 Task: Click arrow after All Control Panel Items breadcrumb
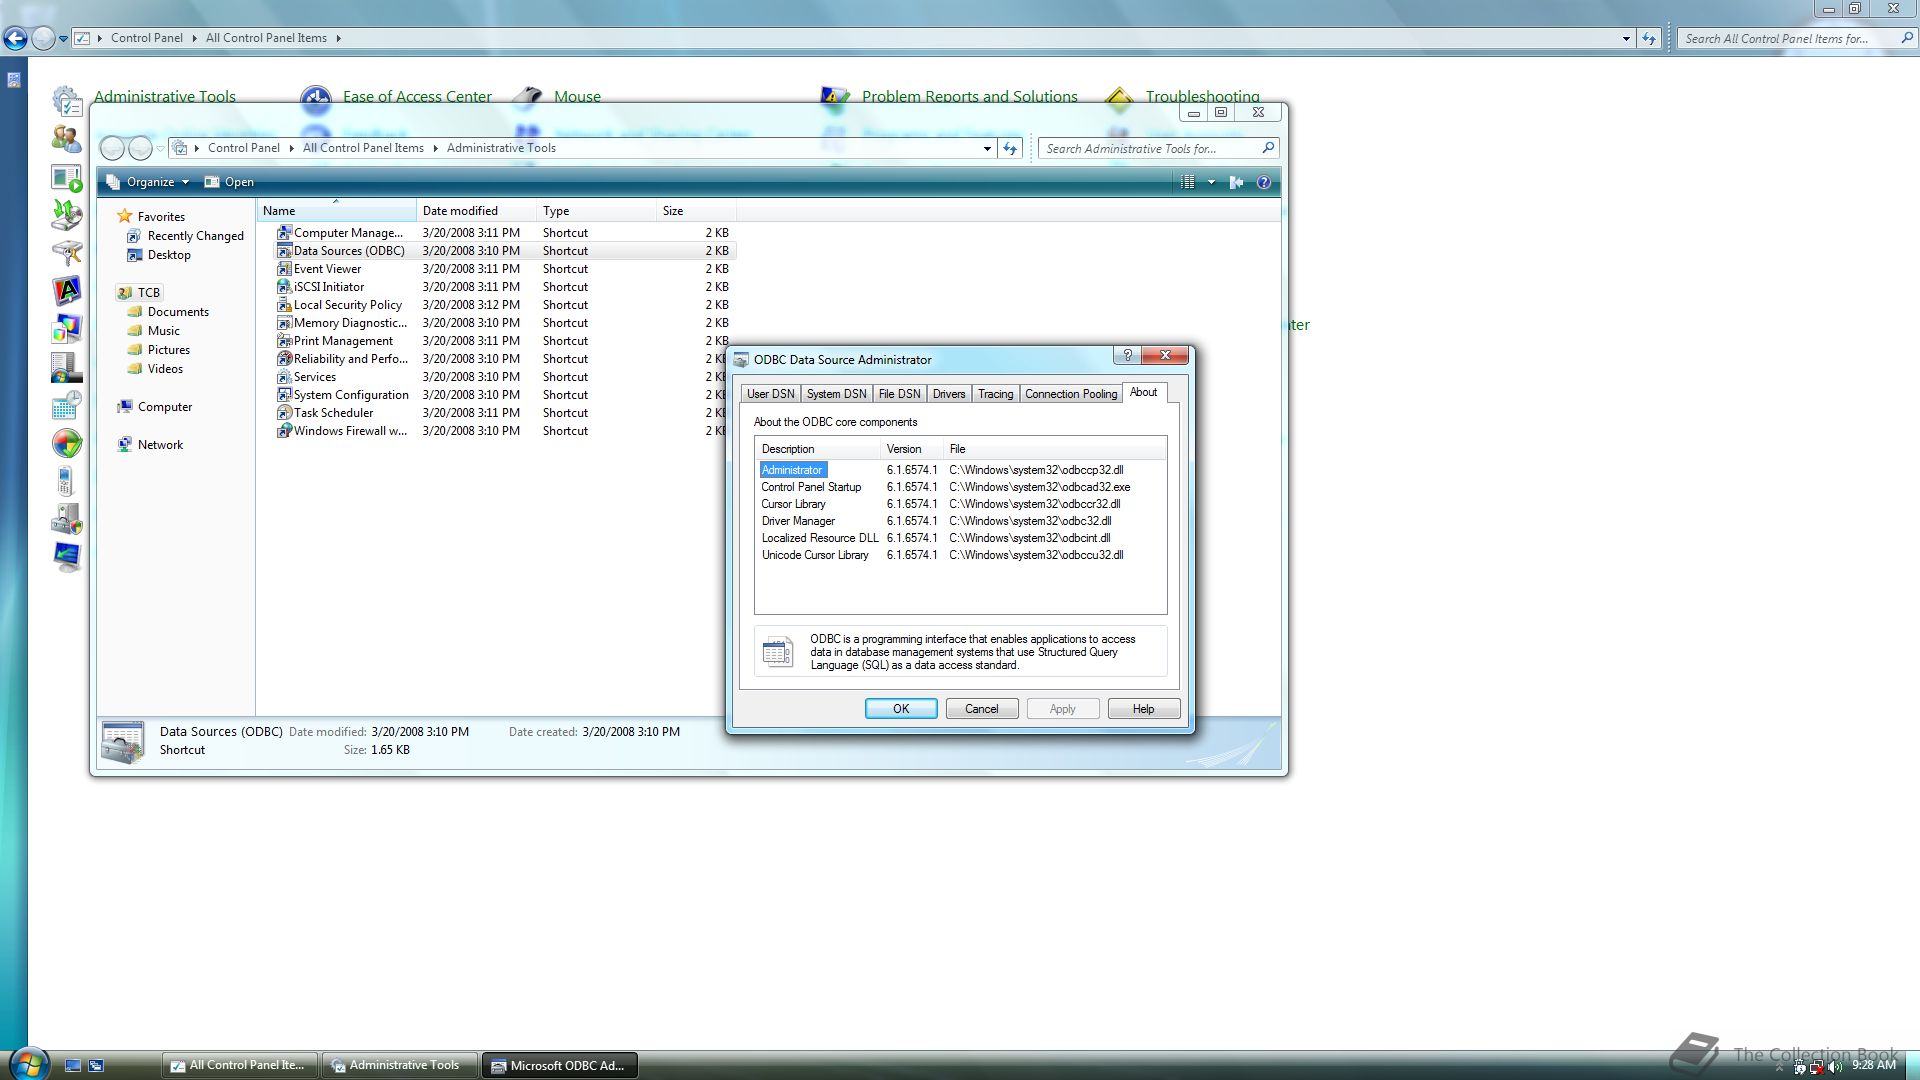coord(435,148)
